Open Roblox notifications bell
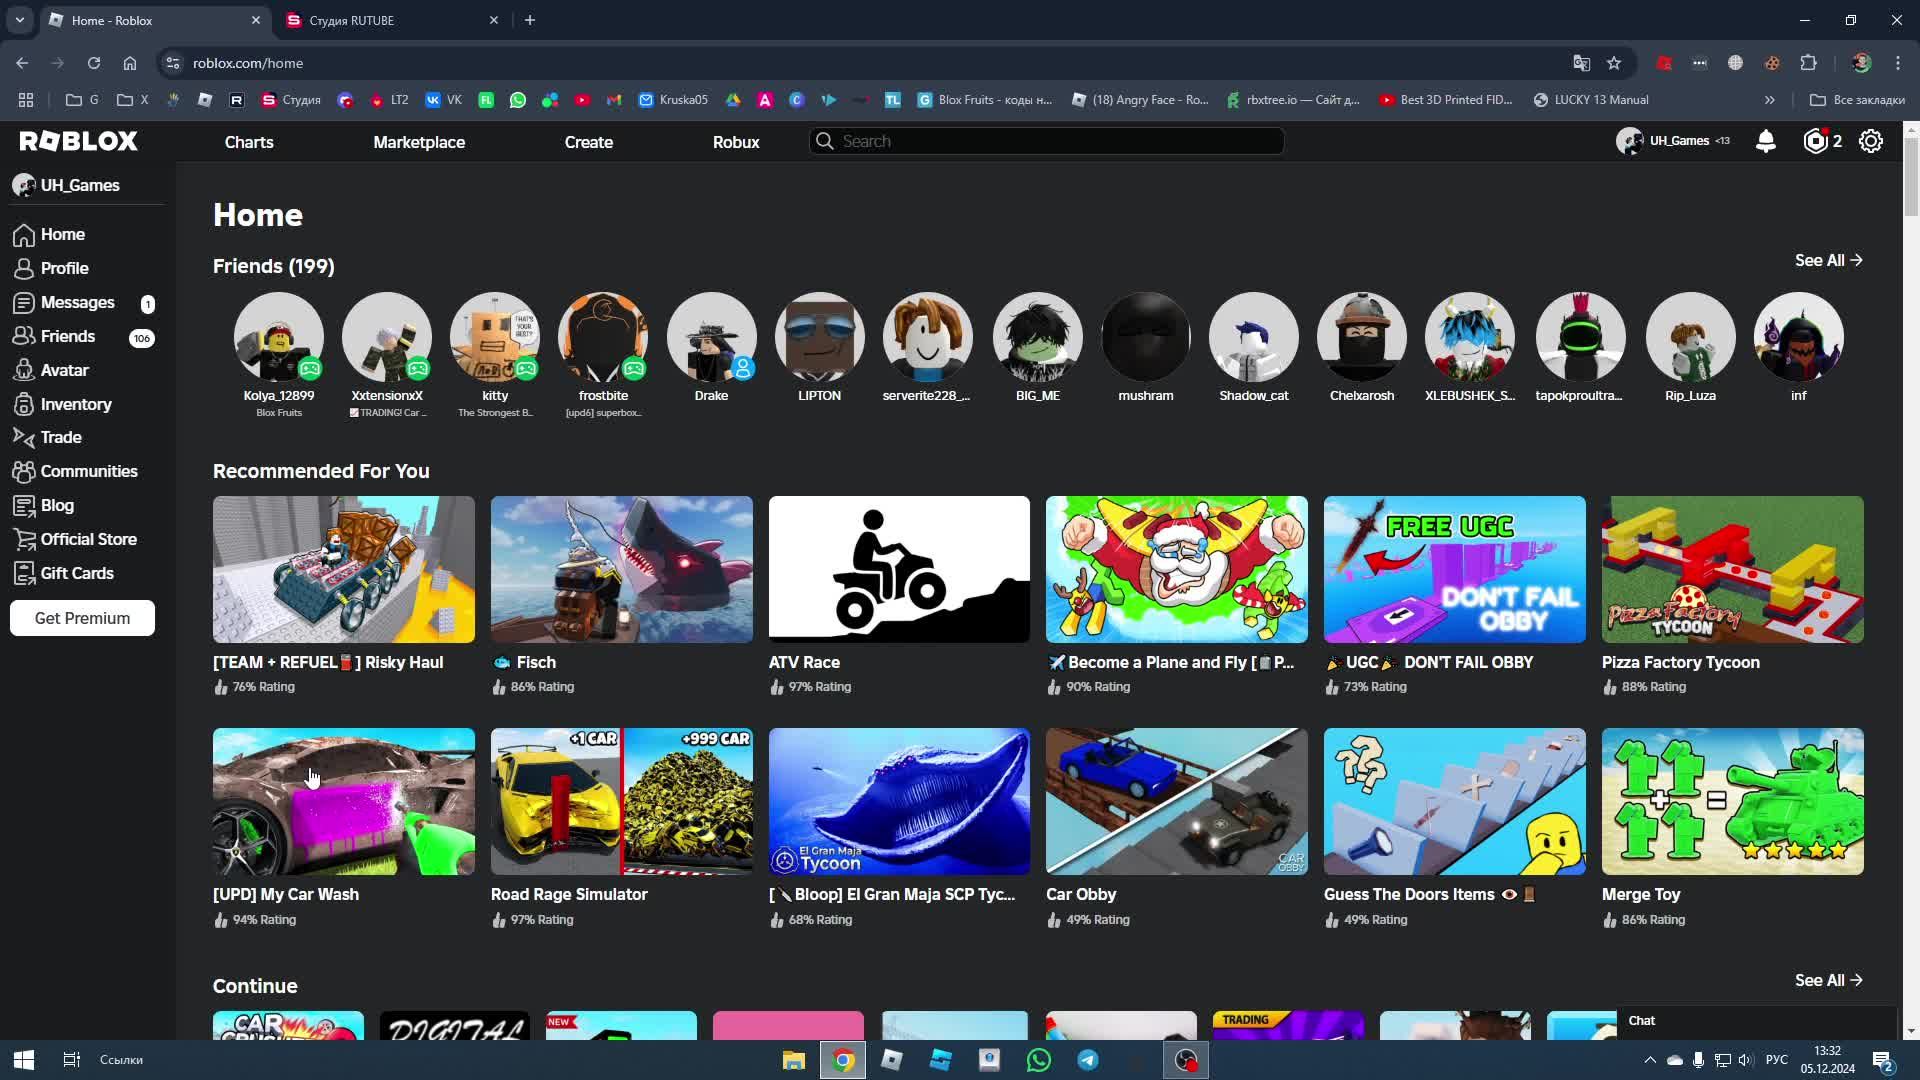 pos(1766,141)
